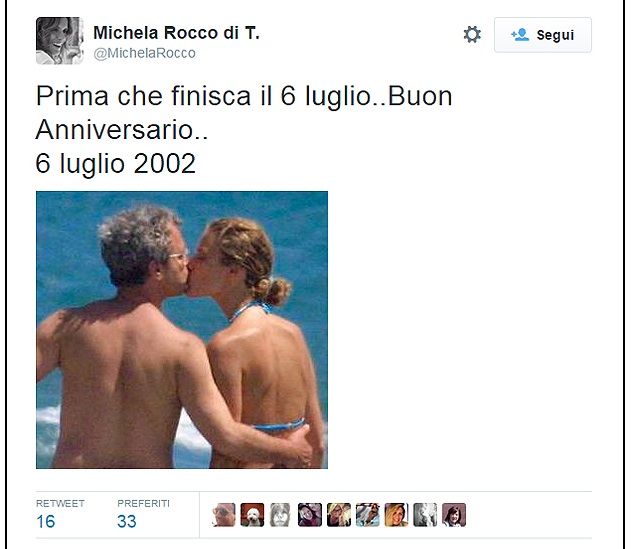Open the smiling blonde woman avatar

click(x=396, y=515)
